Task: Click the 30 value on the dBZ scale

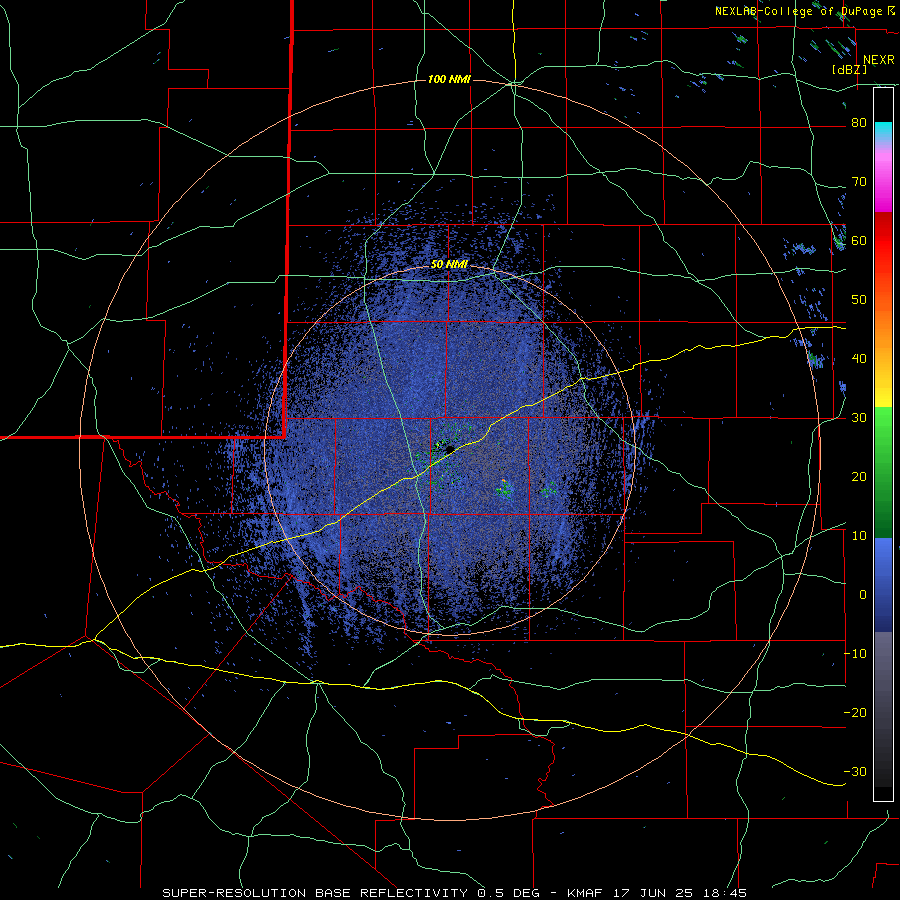Action: (859, 417)
